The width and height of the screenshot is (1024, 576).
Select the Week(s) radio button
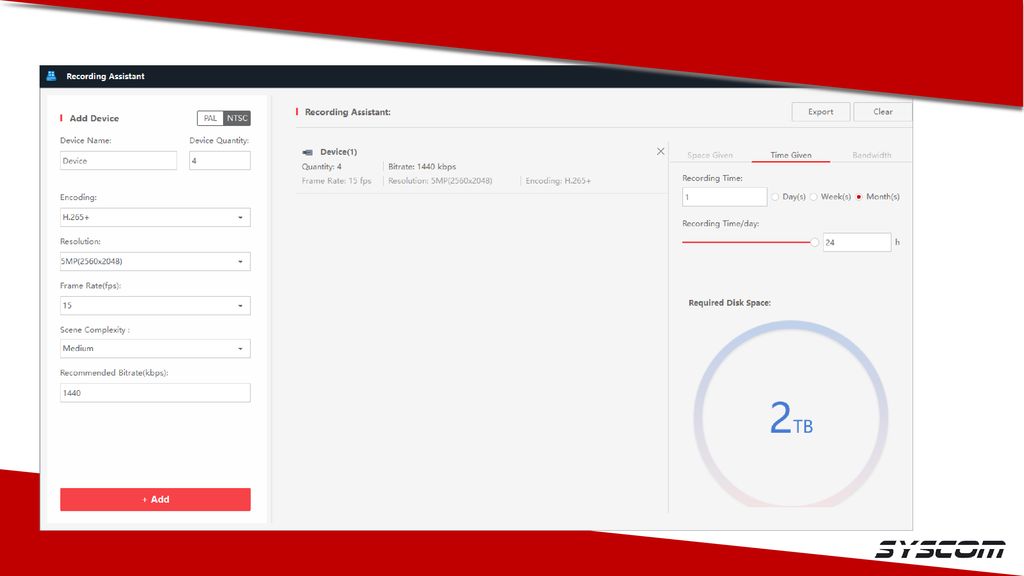814,197
